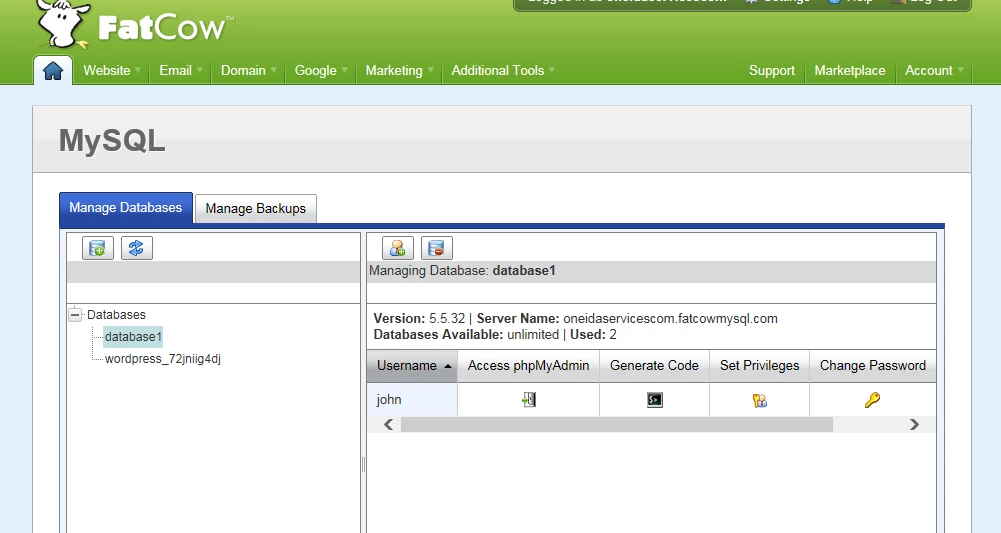Click the Change Password column header

pyautogui.click(x=873, y=366)
